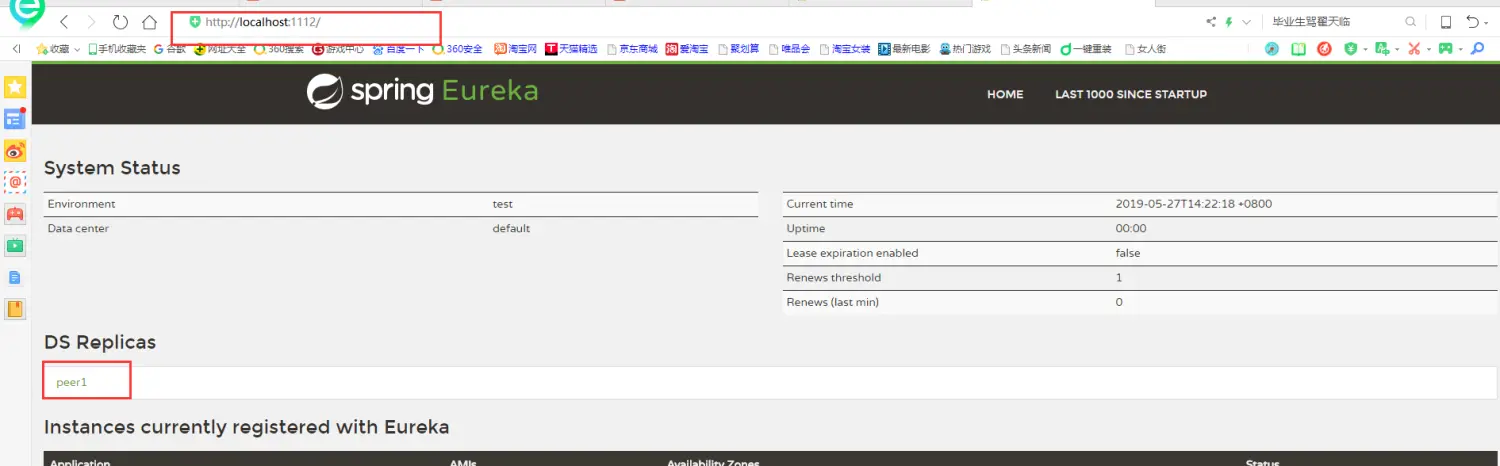Viewport: 1500px width, 466px height.
Task: Open the @ mail sidebar icon
Action: [15, 182]
